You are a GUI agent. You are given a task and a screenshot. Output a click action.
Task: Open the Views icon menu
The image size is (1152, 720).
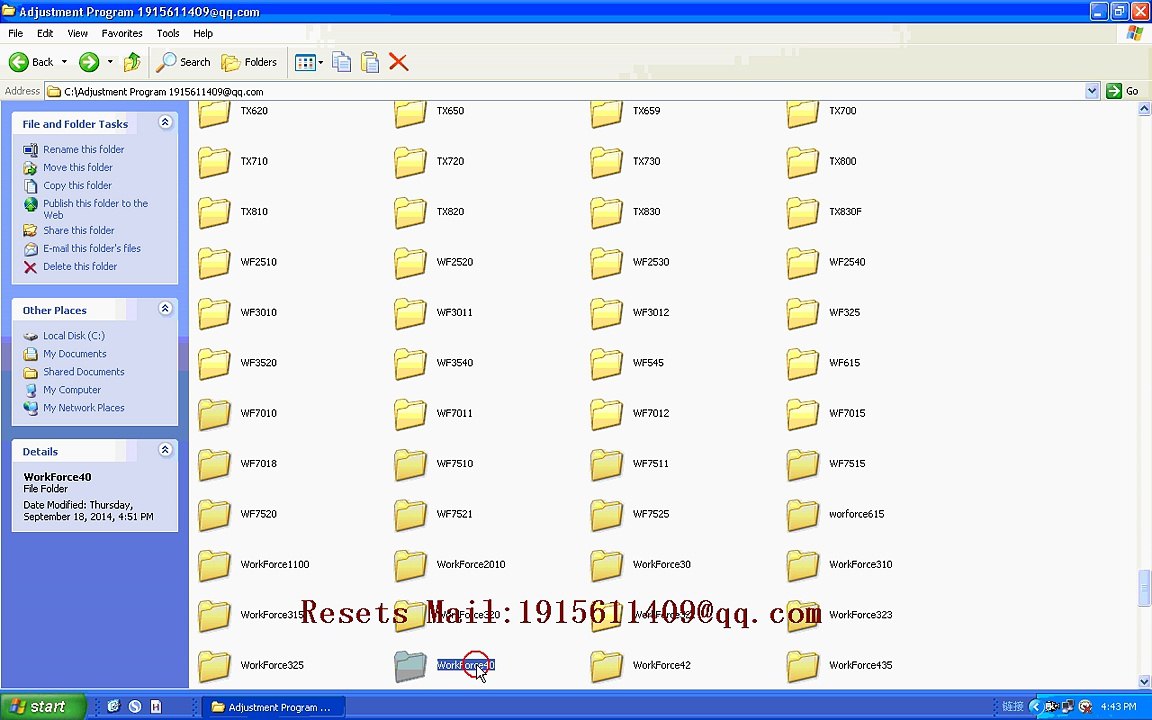[x=304, y=62]
